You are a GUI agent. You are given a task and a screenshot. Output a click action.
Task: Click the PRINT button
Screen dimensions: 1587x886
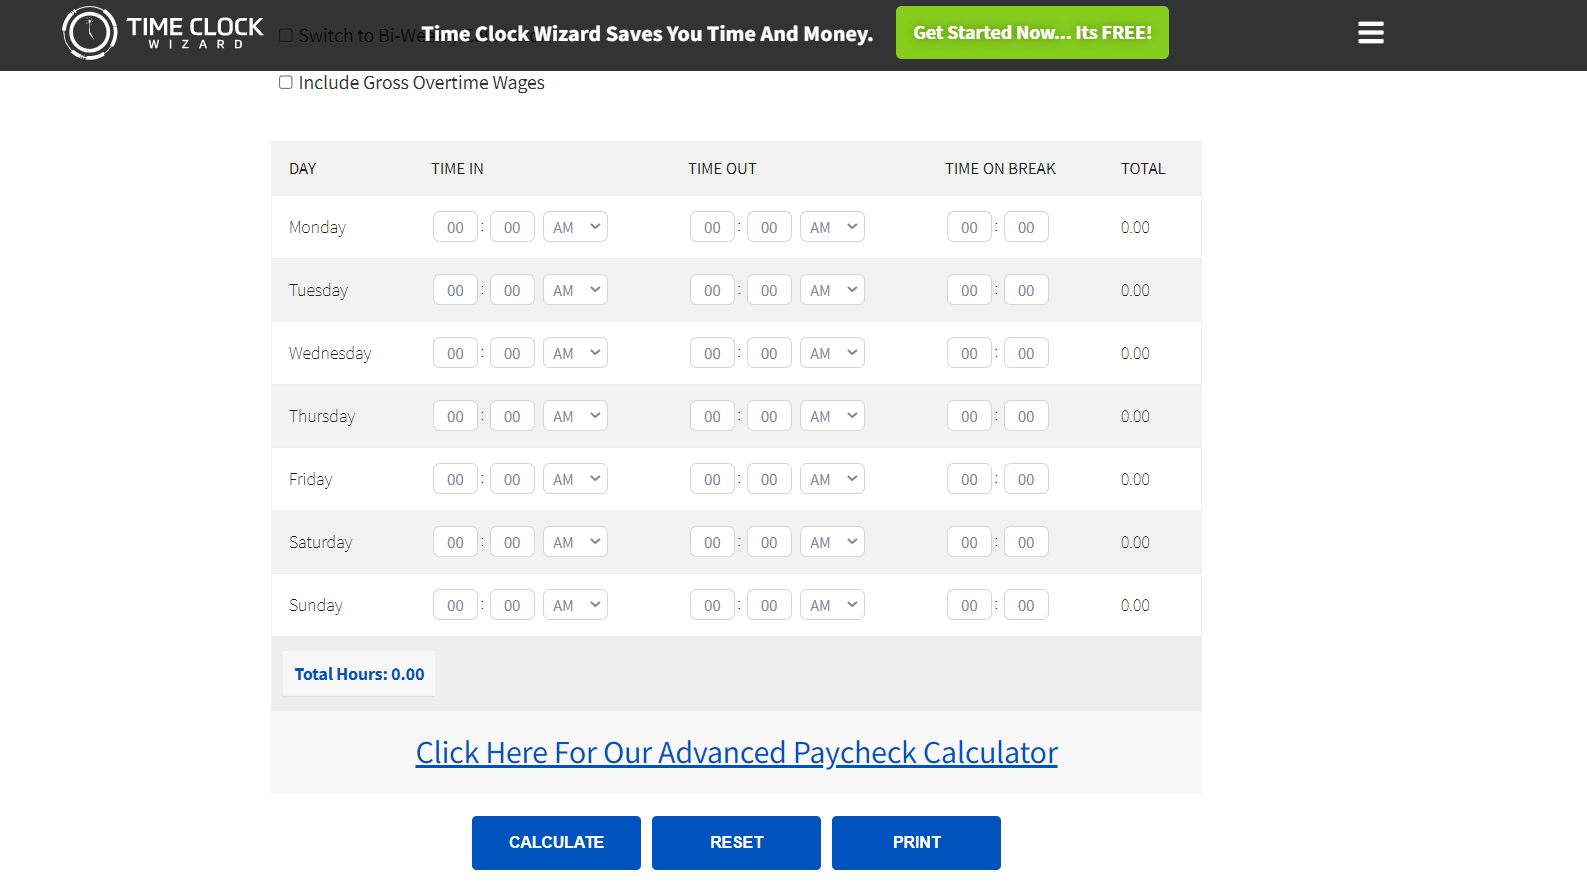tap(916, 843)
